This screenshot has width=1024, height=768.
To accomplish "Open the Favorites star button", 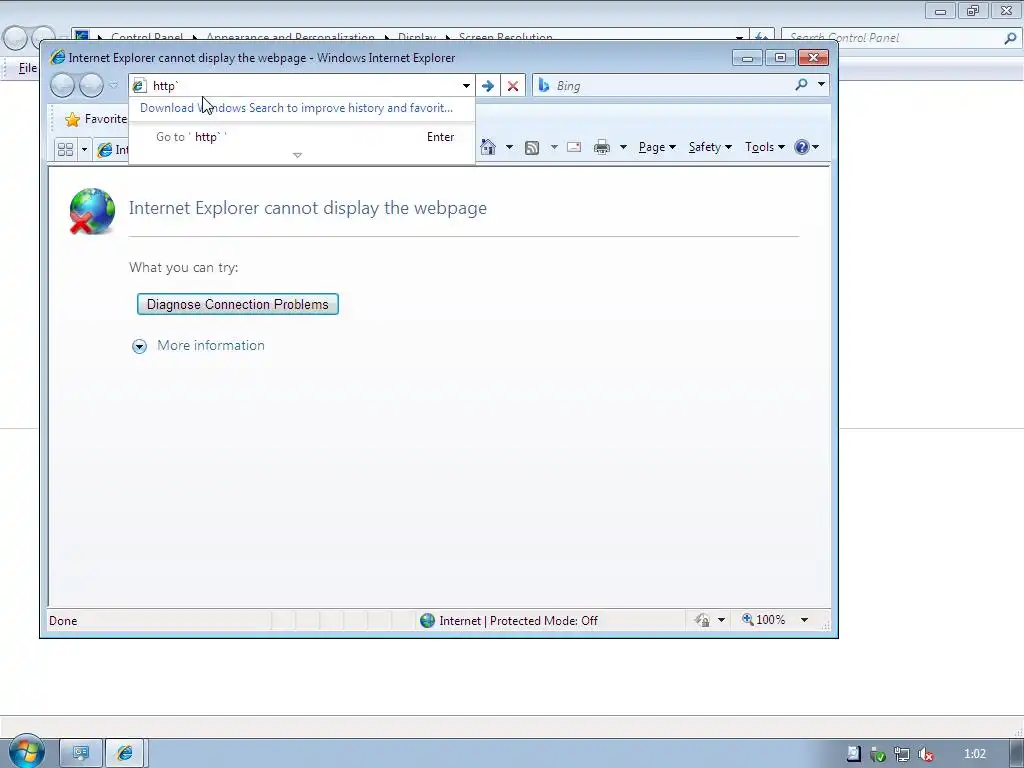I will pos(96,119).
